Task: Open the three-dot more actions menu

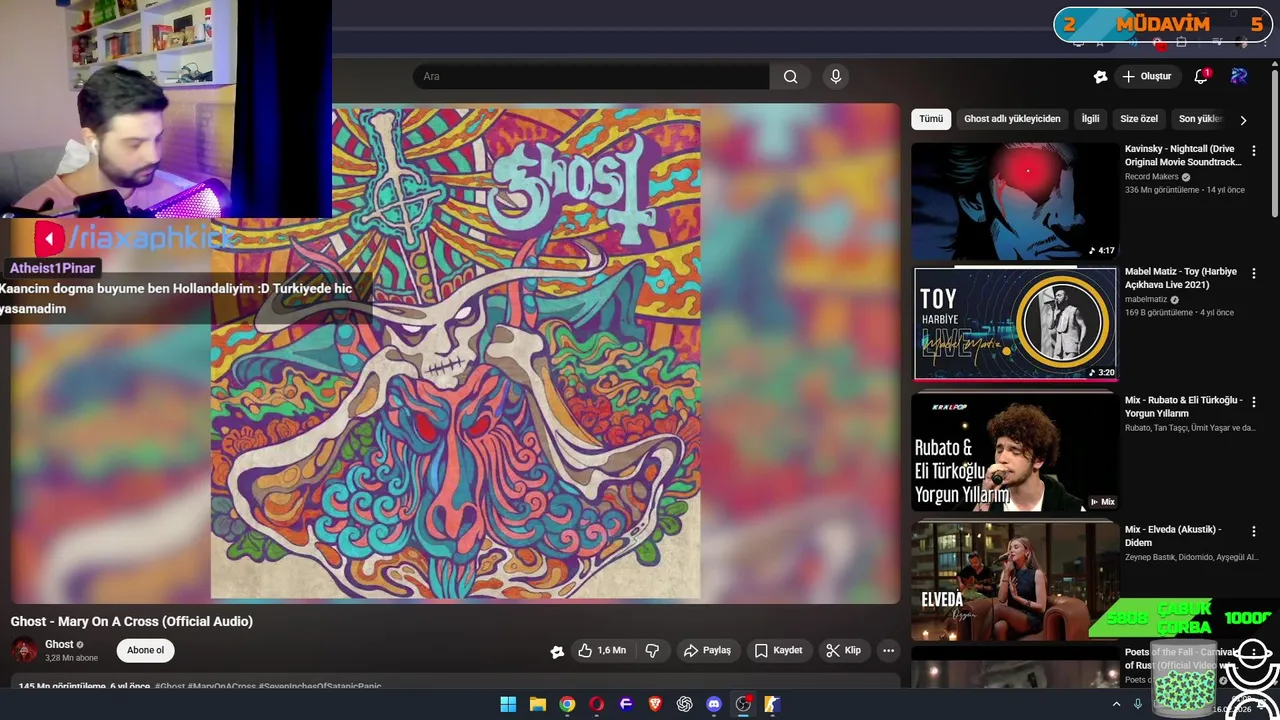Action: tap(888, 651)
